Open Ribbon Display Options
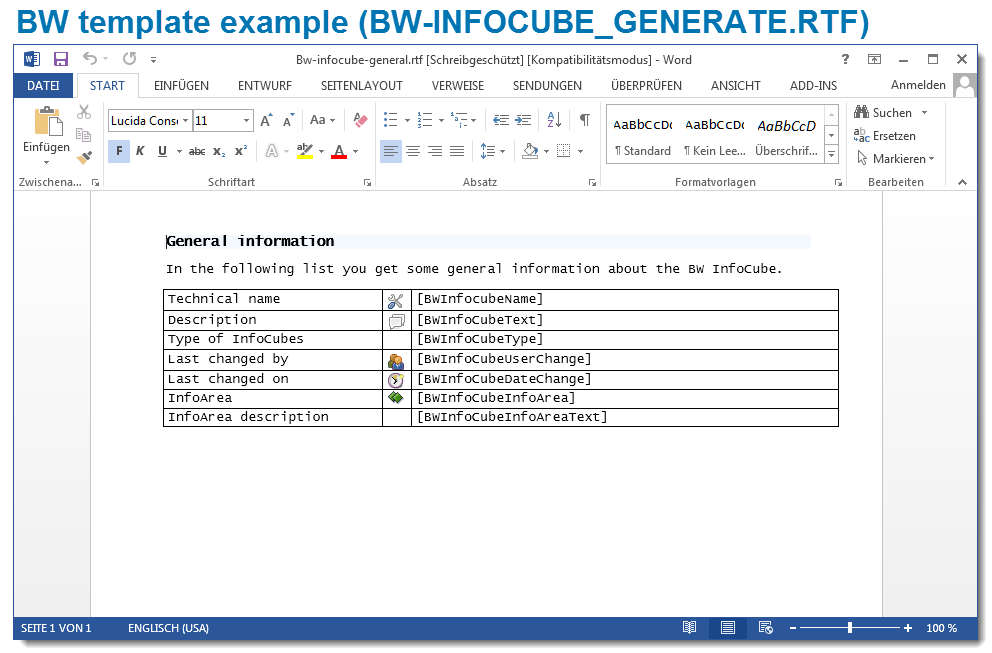The image size is (992, 653). (x=874, y=59)
